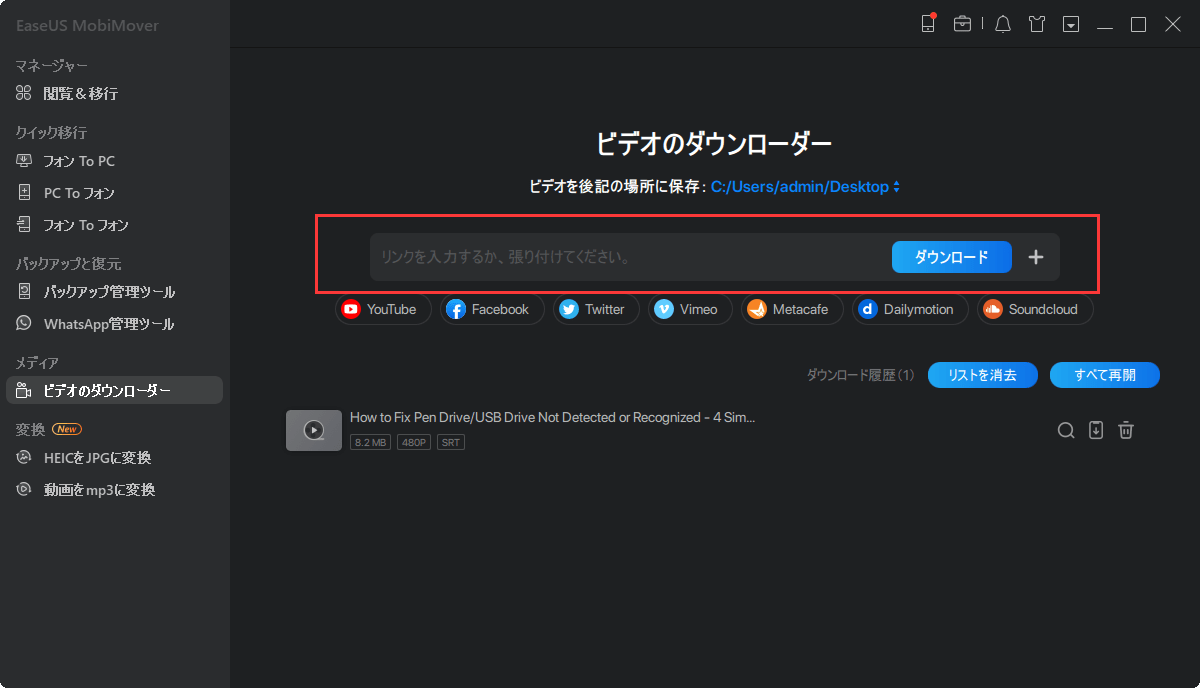
Task: Clear the history with リストを消去
Action: click(982, 375)
